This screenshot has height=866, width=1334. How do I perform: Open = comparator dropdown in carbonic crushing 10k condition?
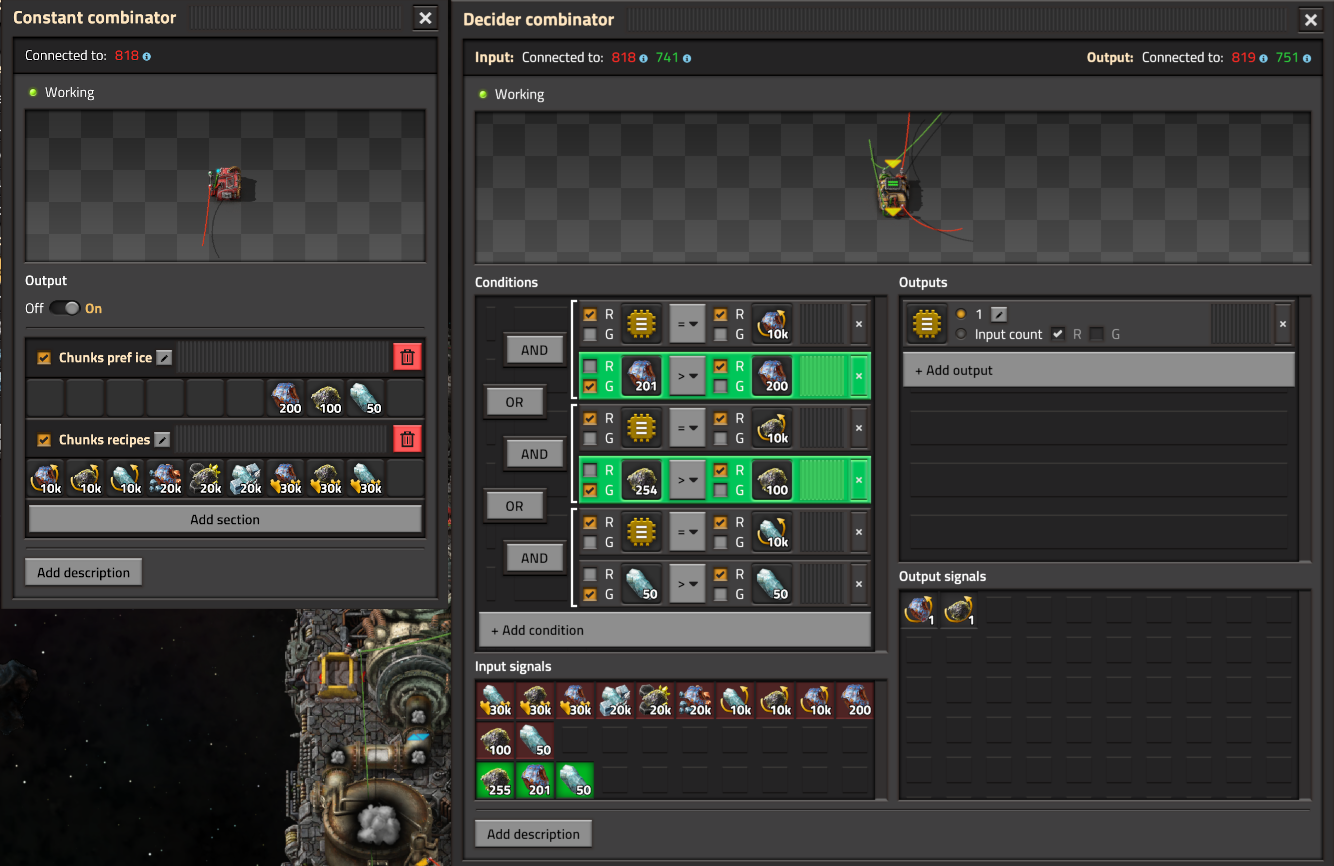pyautogui.click(x=688, y=428)
